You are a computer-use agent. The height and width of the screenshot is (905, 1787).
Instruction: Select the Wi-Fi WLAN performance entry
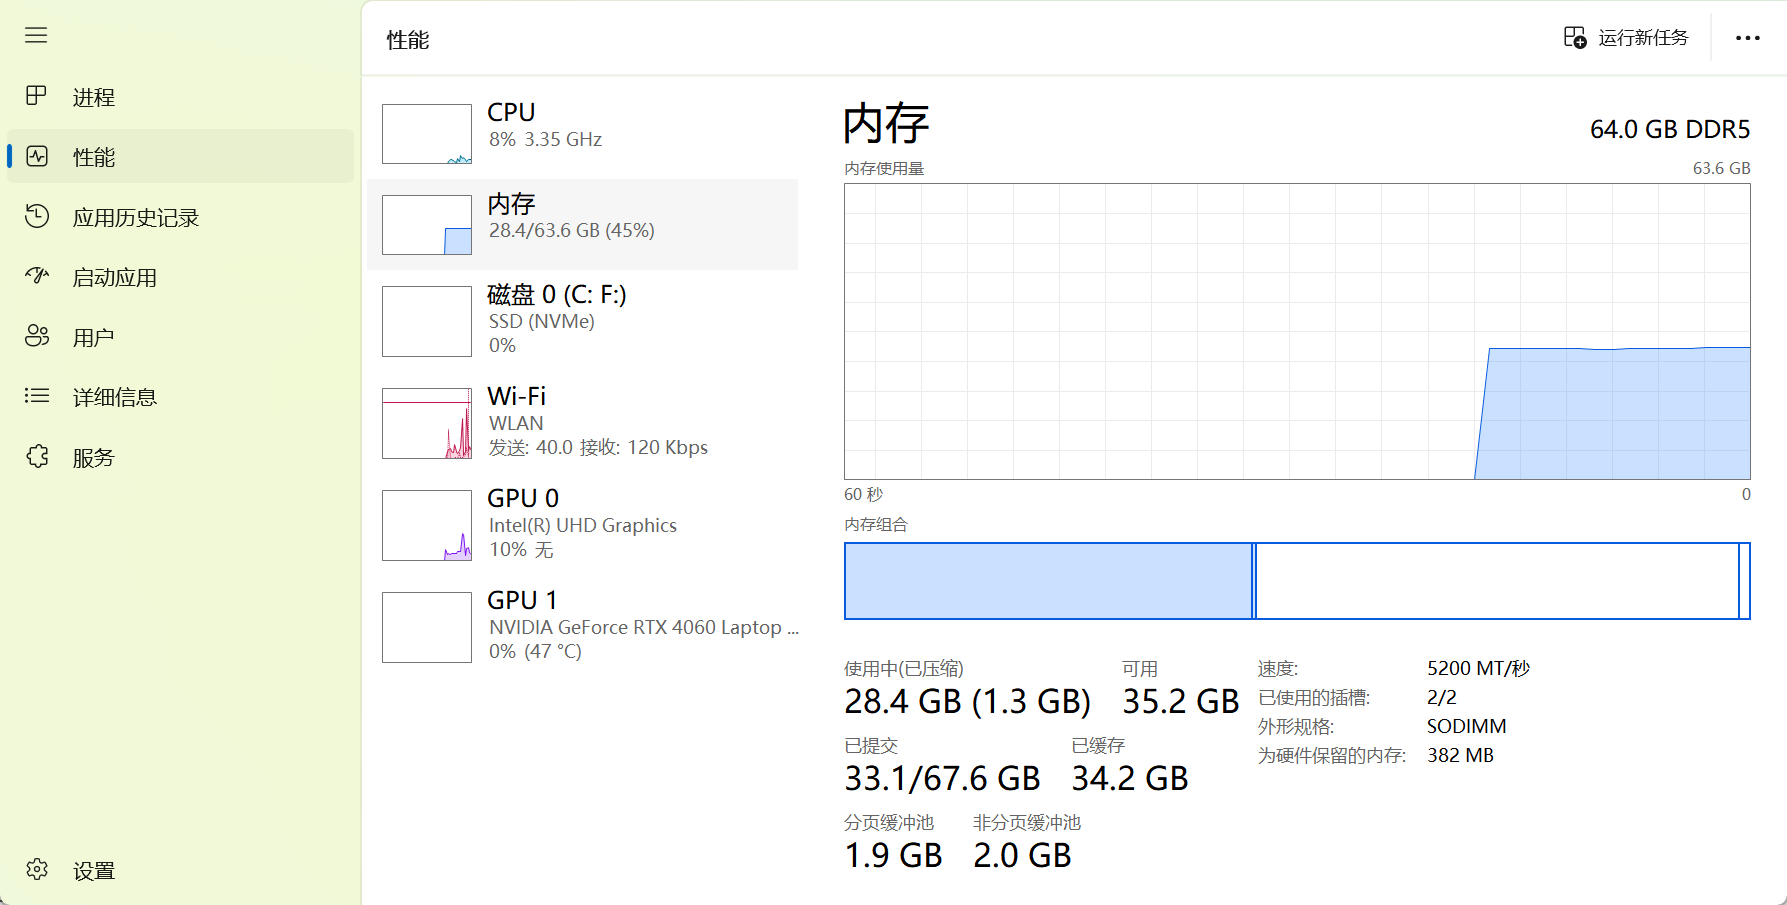[583, 422]
